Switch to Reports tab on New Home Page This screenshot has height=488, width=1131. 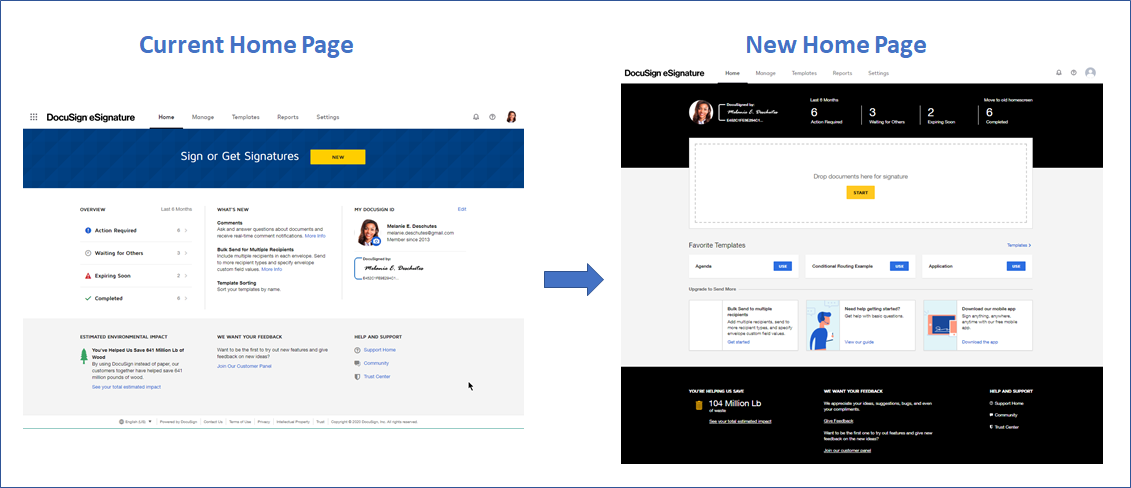(842, 73)
